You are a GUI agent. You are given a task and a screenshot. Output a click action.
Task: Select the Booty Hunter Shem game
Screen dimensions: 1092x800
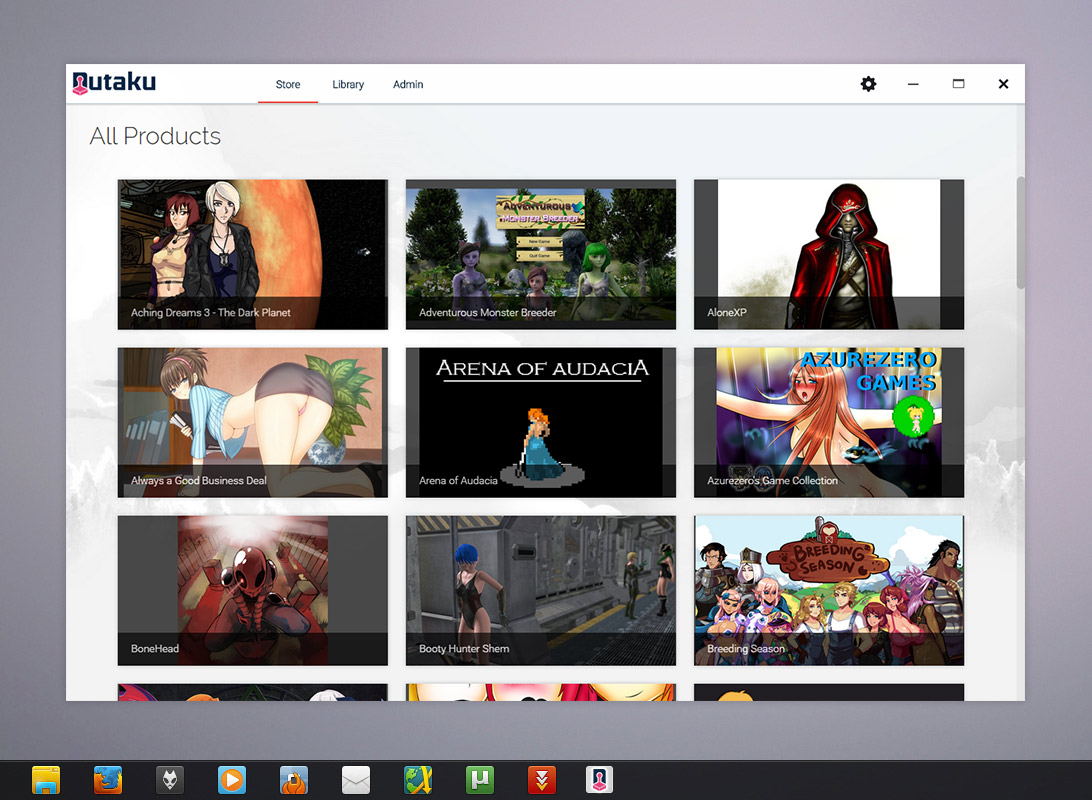540,590
